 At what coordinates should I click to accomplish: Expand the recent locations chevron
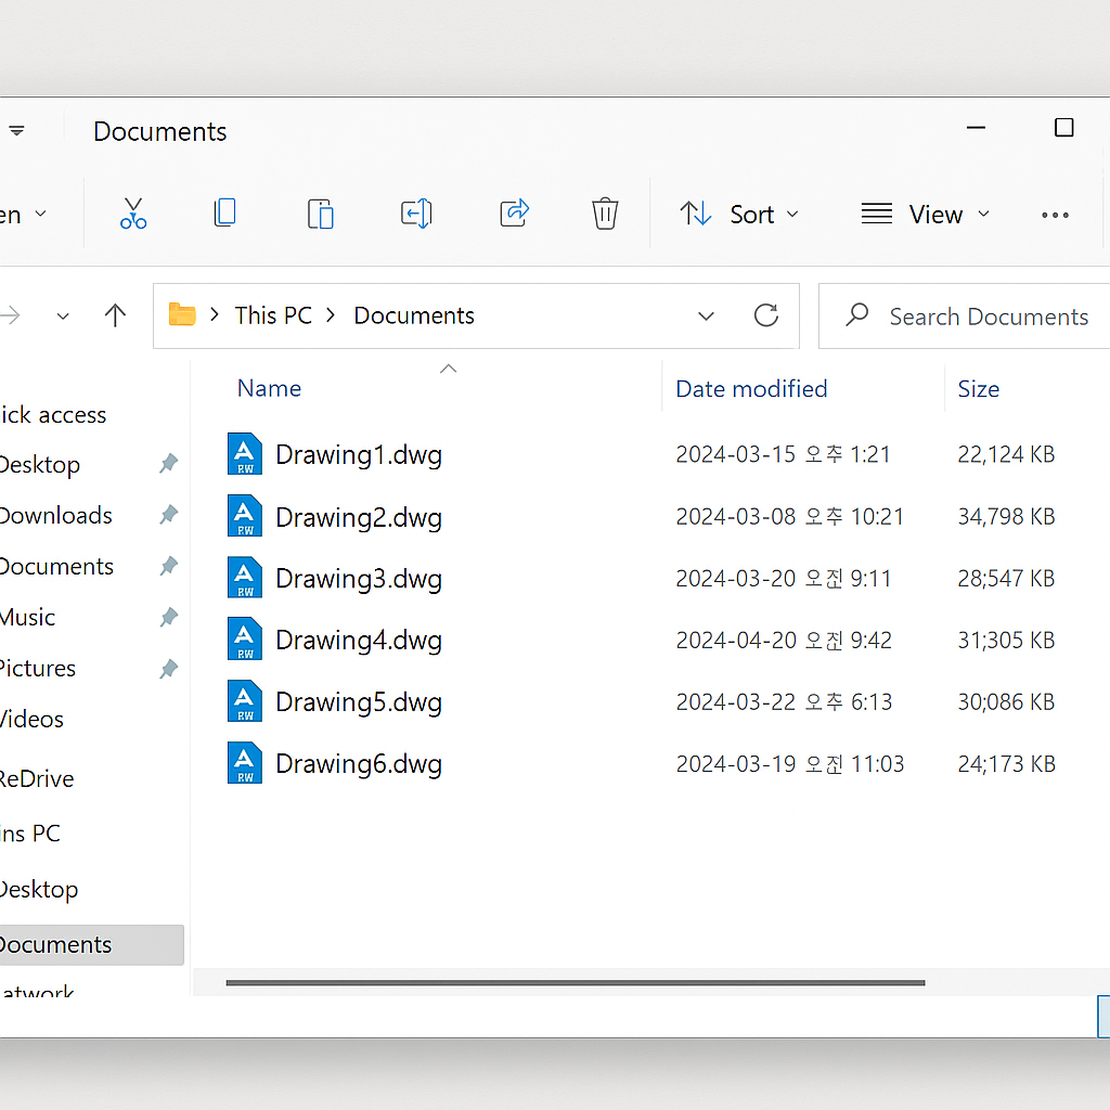pyautogui.click(x=63, y=316)
